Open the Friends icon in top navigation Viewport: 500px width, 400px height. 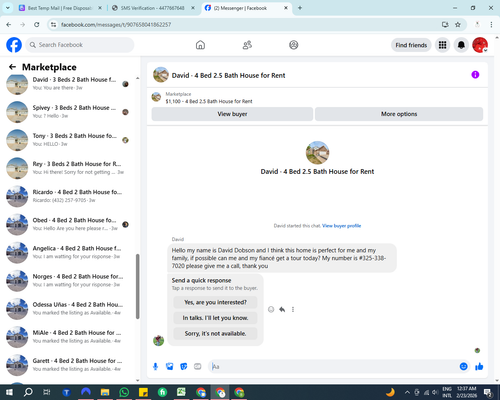tap(247, 45)
